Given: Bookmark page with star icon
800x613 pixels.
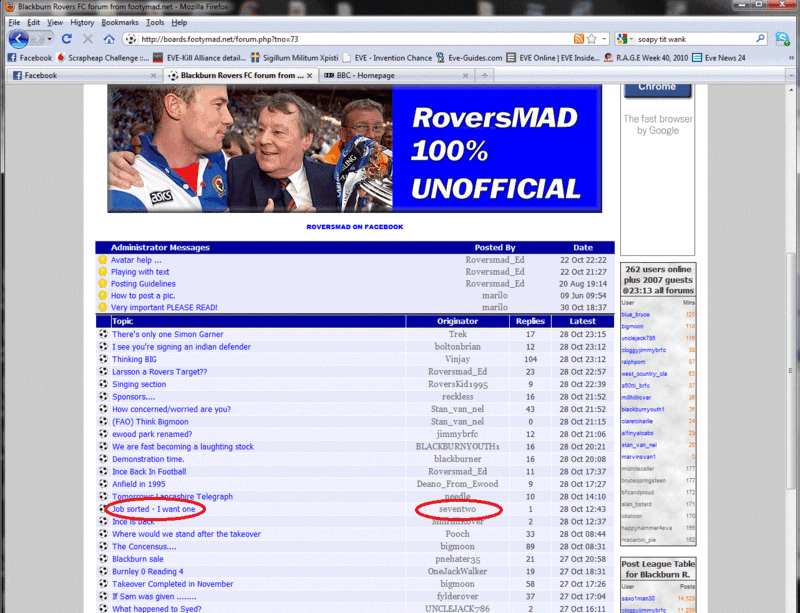Looking at the screenshot, I should tap(592, 39).
